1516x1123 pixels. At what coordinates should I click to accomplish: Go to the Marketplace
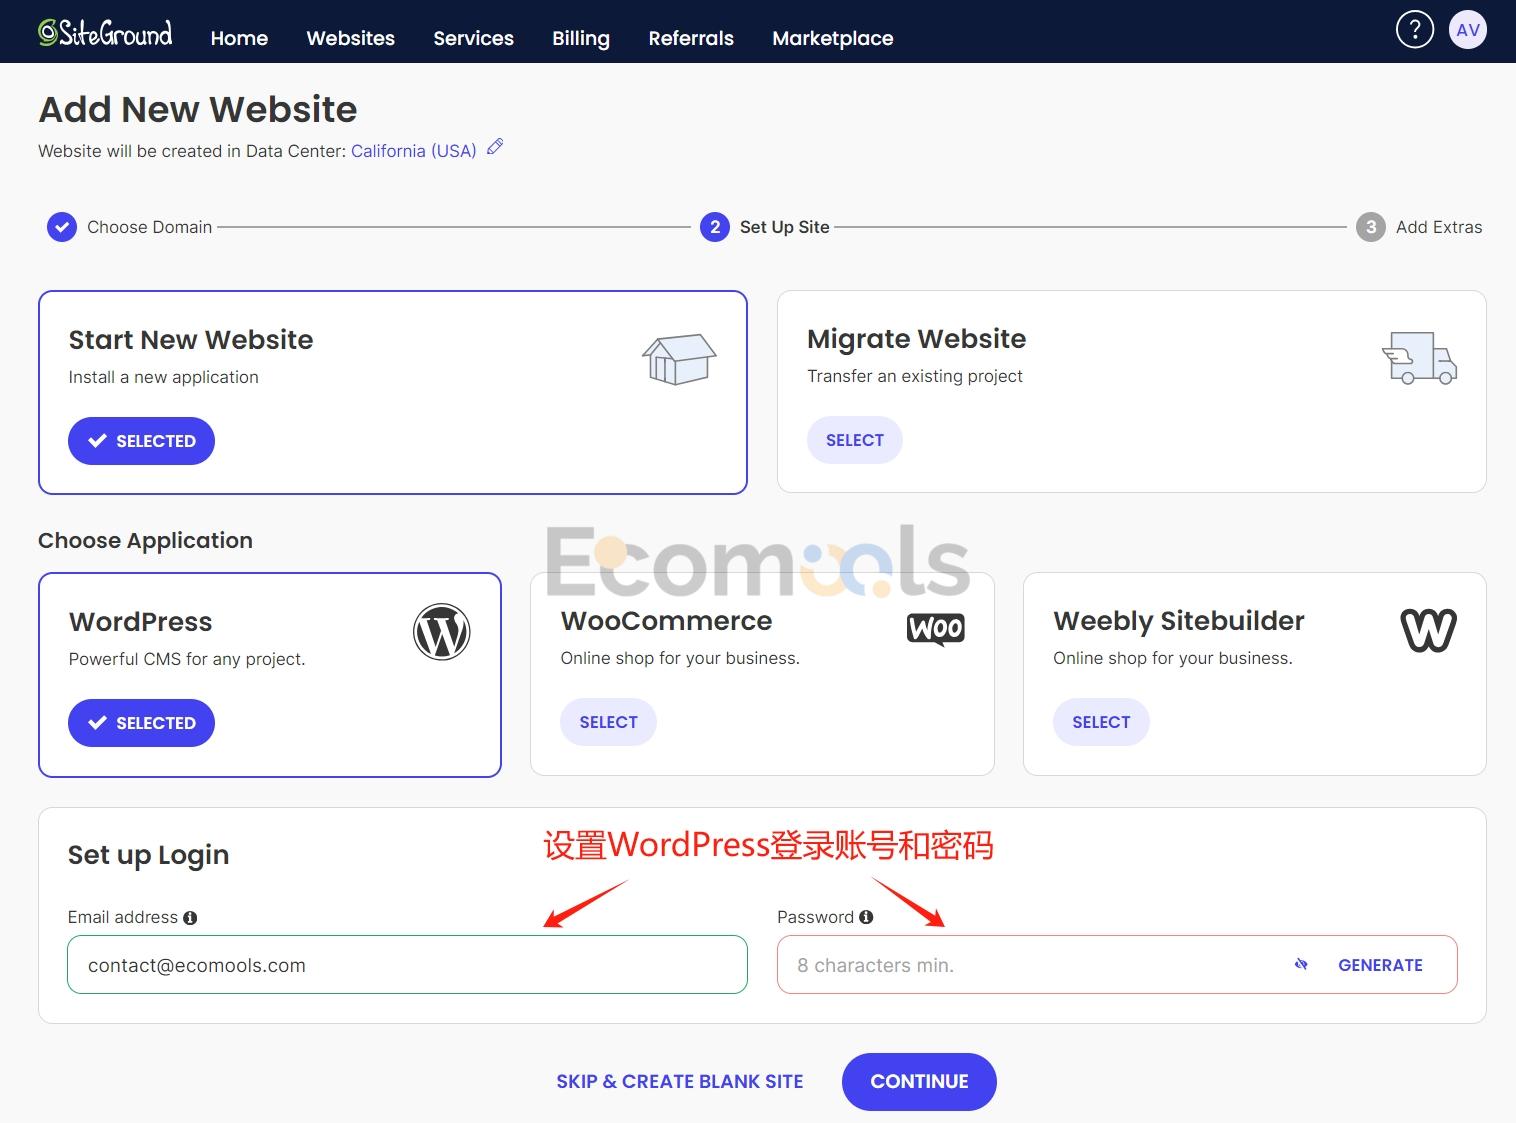point(833,38)
